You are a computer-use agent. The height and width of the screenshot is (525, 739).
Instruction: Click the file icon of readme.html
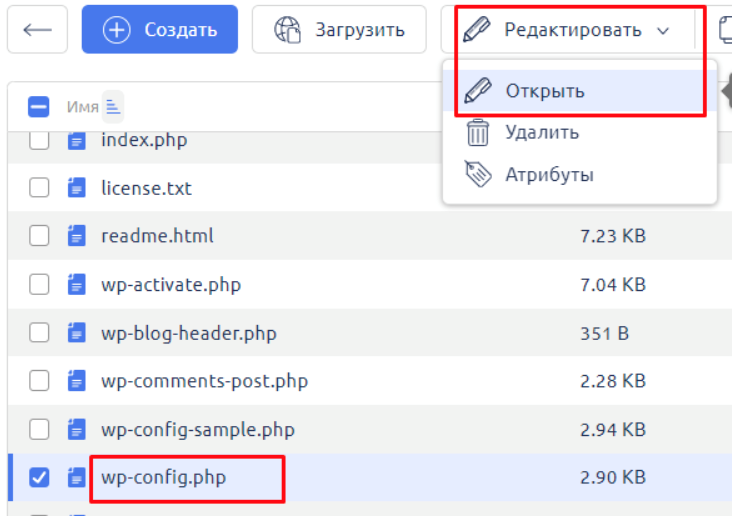pyautogui.click(x=77, y=236)
